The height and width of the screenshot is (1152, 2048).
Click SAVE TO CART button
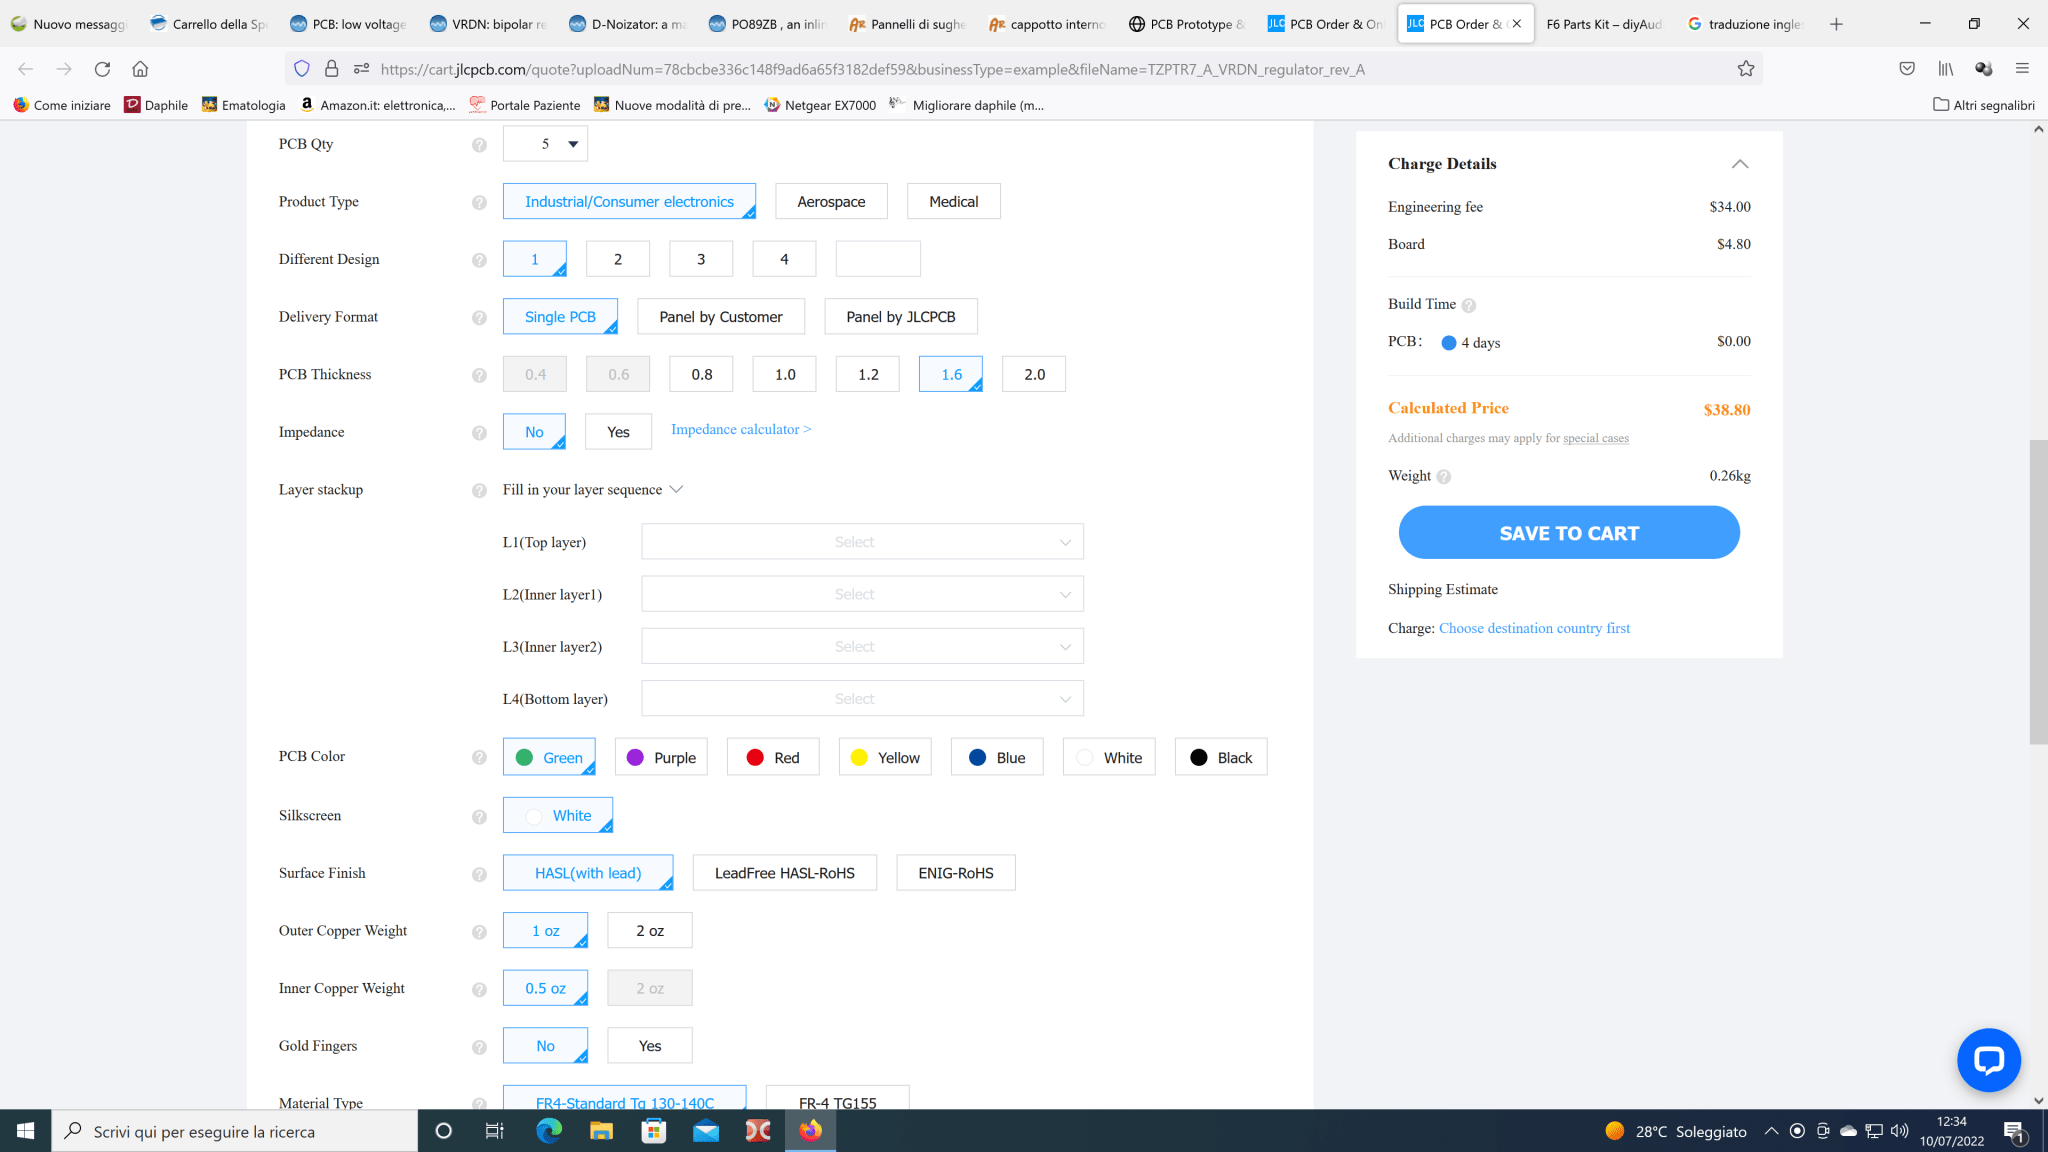pos(1569,533)
